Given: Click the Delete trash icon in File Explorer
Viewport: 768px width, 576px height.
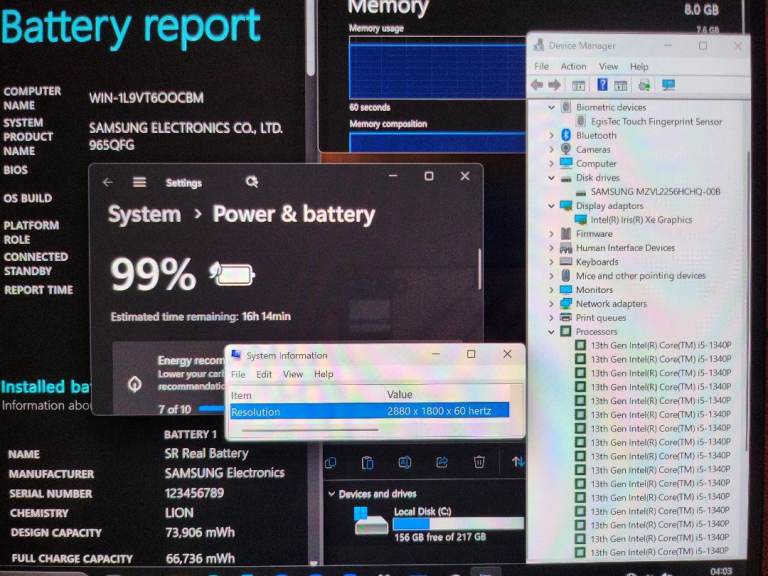Looking at the screenshot, I should [479, 462].
